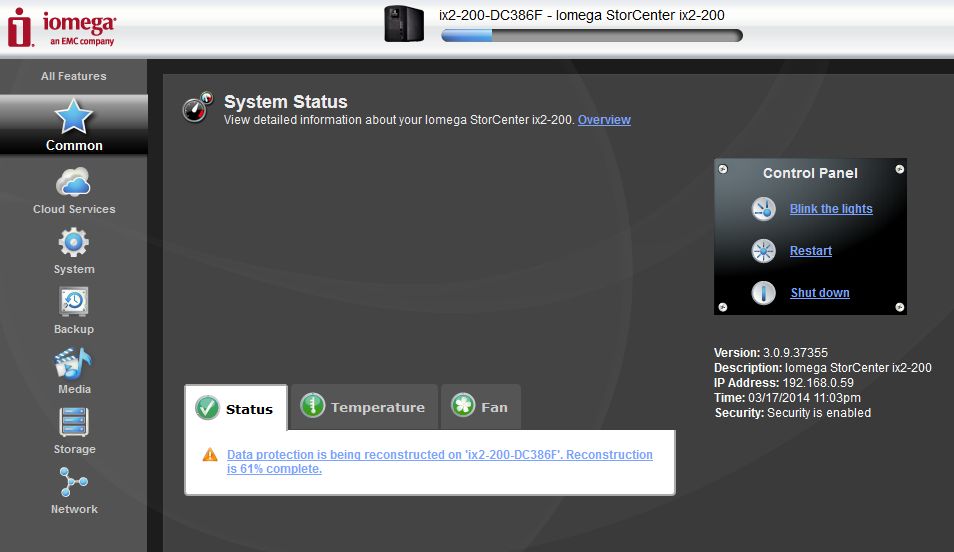954x552 pixels.
Task: Click the Blink the lights icon
Action: [764, 209]
